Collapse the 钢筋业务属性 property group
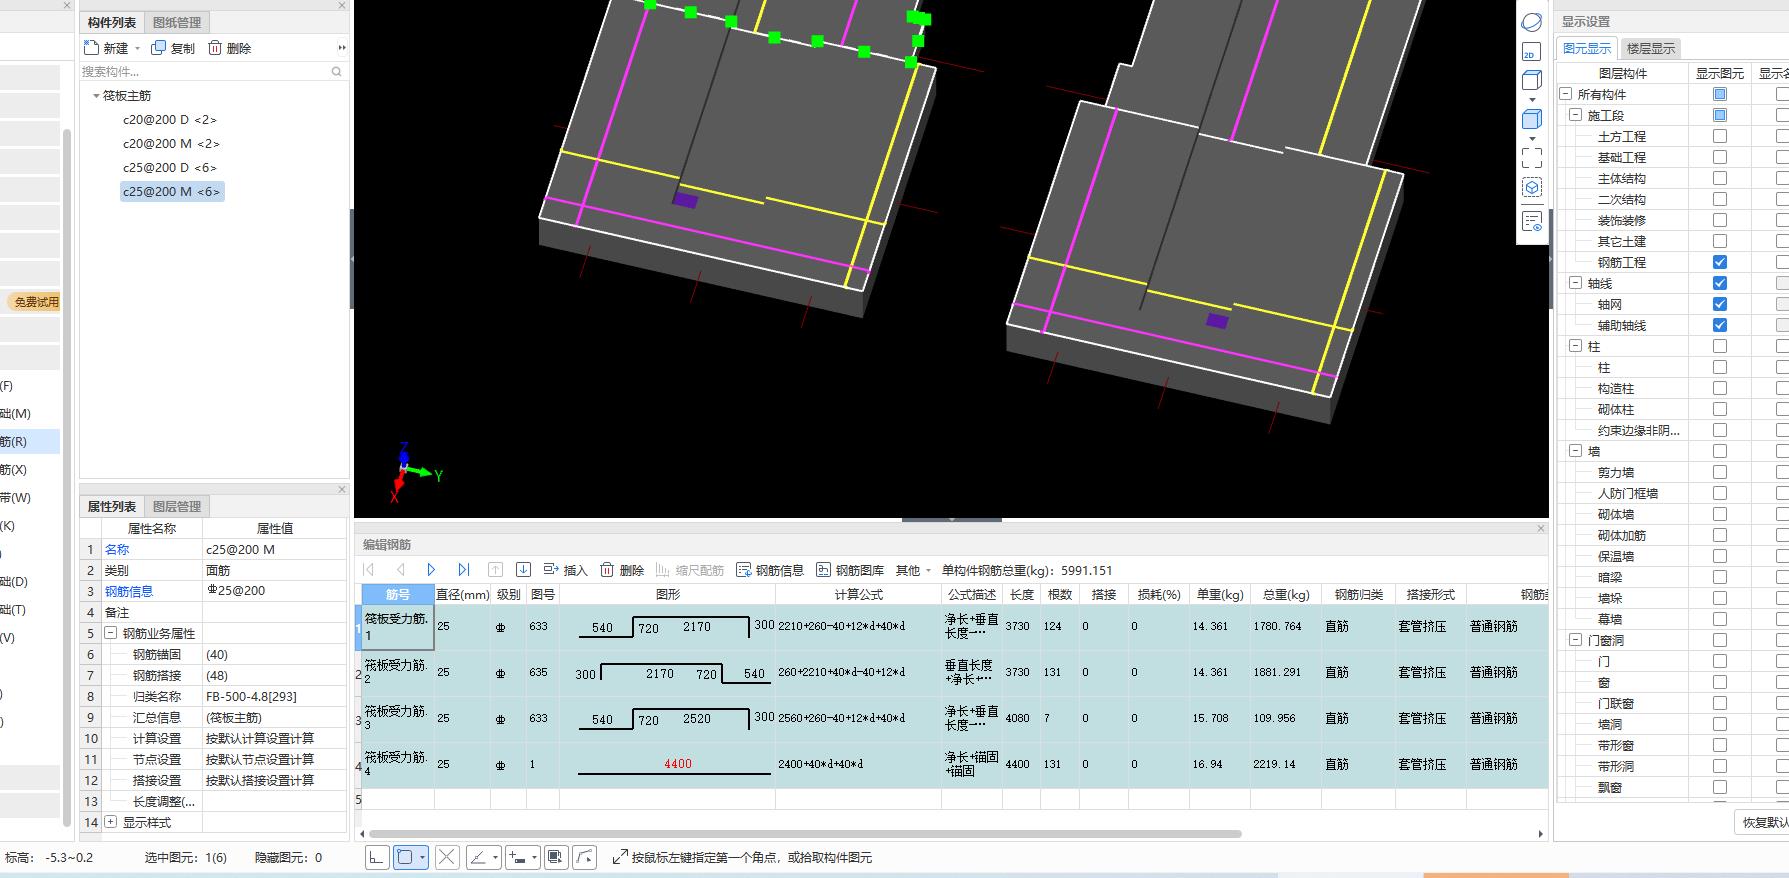This screenshot has width=1789, height=878. (x=111, y=633)
